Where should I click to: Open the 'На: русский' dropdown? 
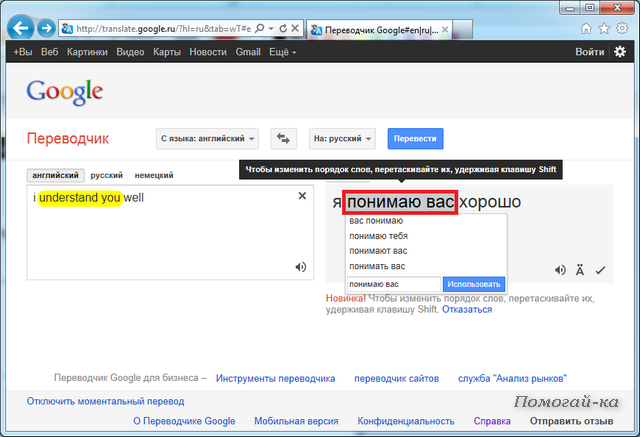click(342, 139)
